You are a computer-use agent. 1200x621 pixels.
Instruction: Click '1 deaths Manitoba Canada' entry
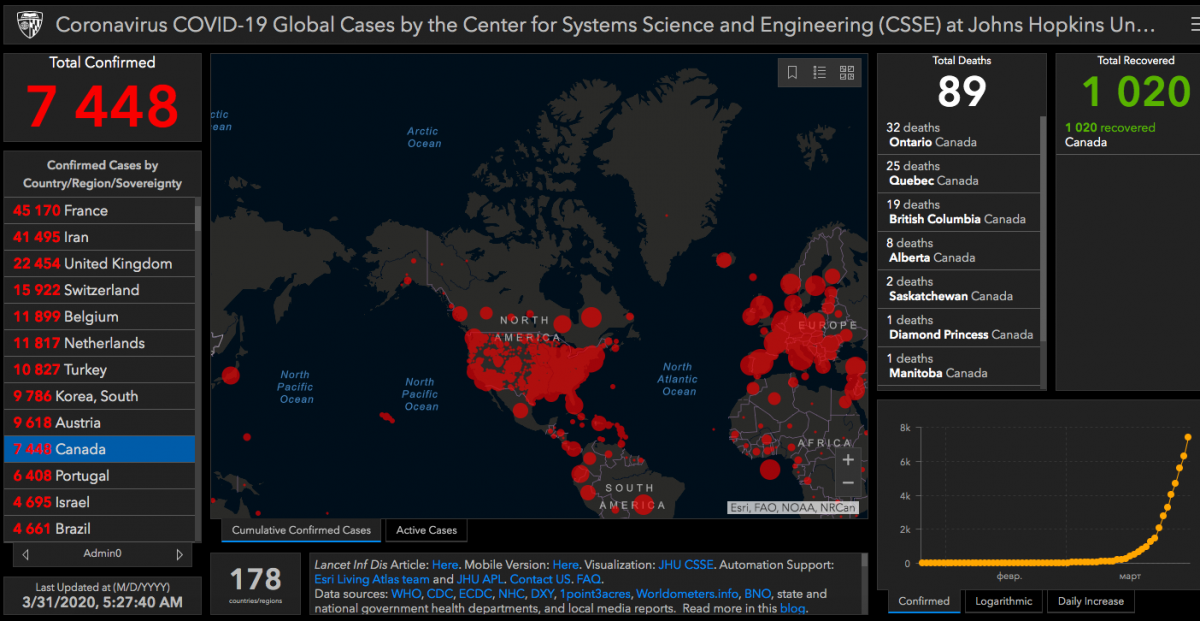(x=959, y=366)
